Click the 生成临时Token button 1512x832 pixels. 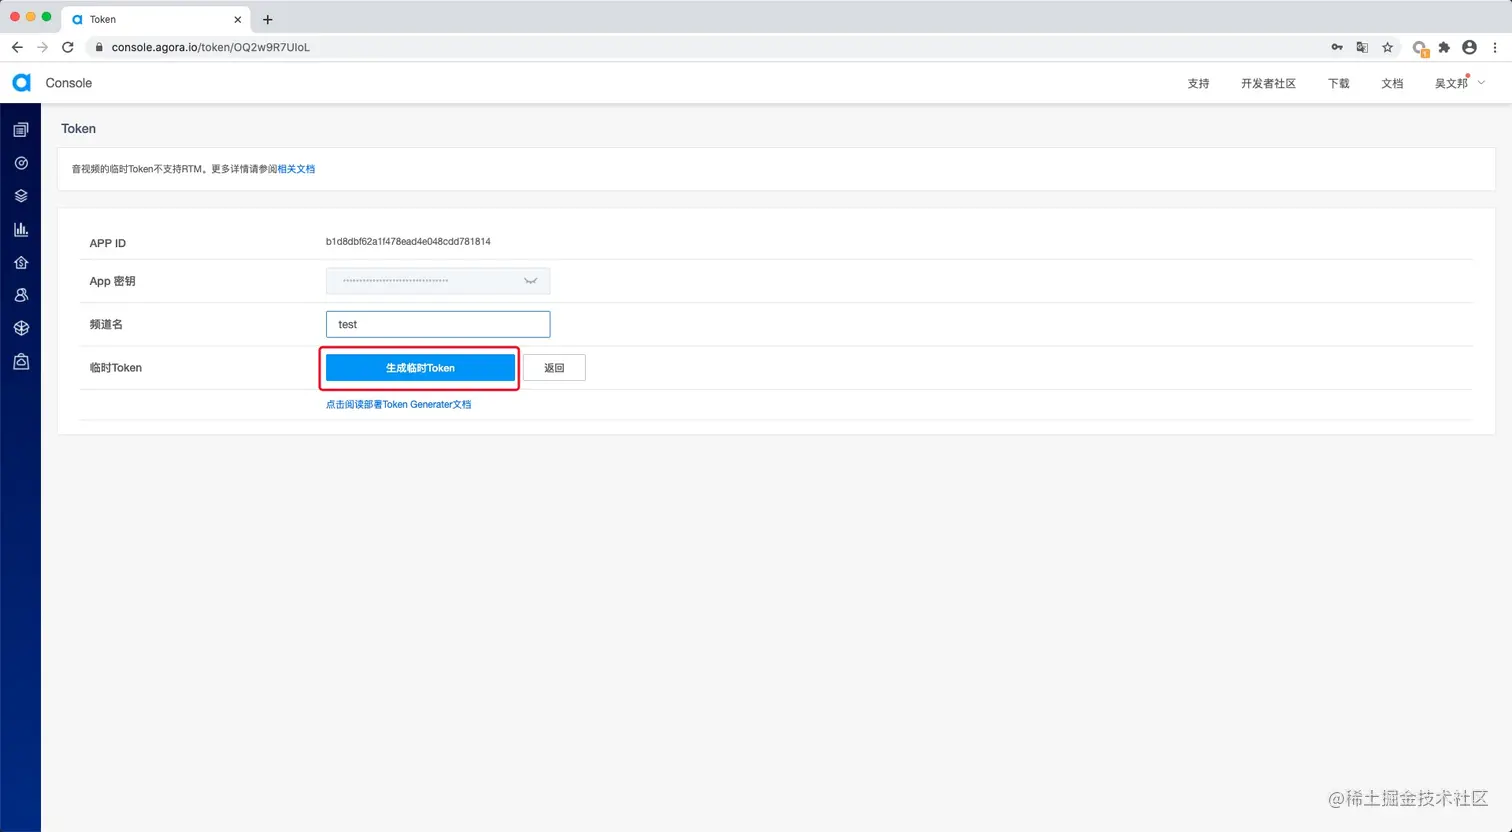point(420,368)
